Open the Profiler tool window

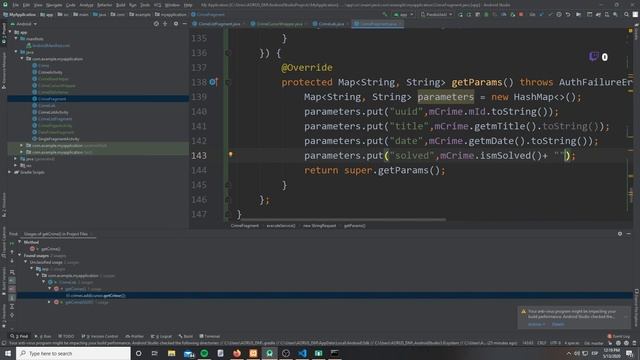(135, 336)
